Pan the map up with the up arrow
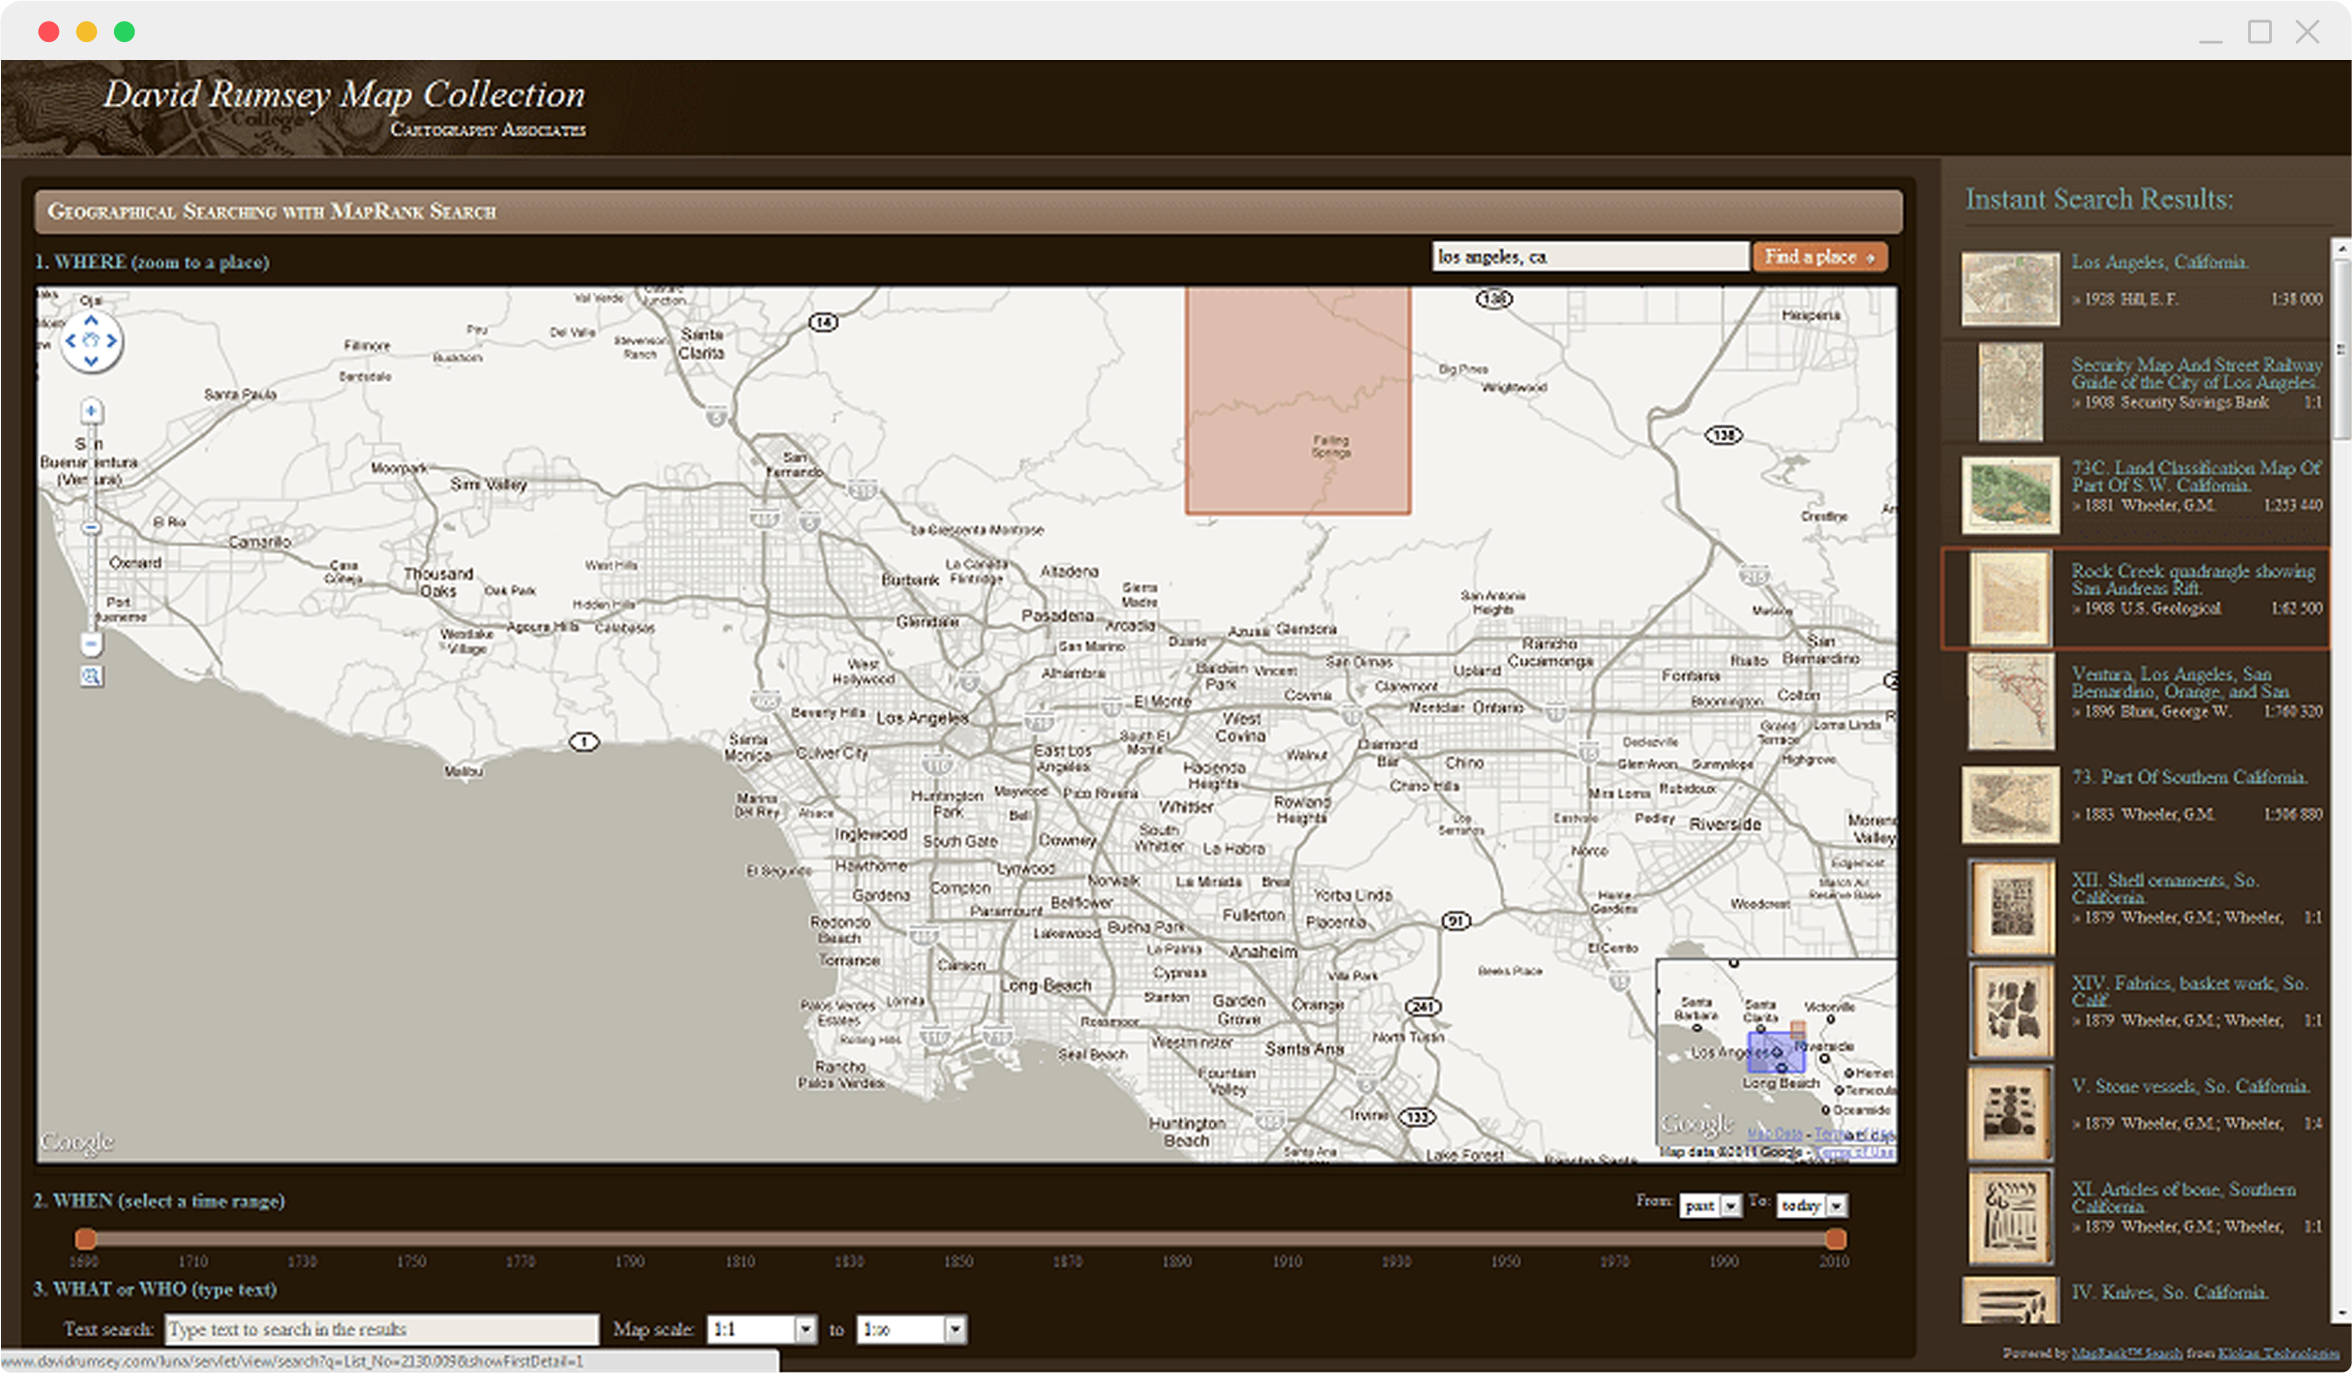The width and height of the screenshot is (2352, 1373). tap(91, 321)
